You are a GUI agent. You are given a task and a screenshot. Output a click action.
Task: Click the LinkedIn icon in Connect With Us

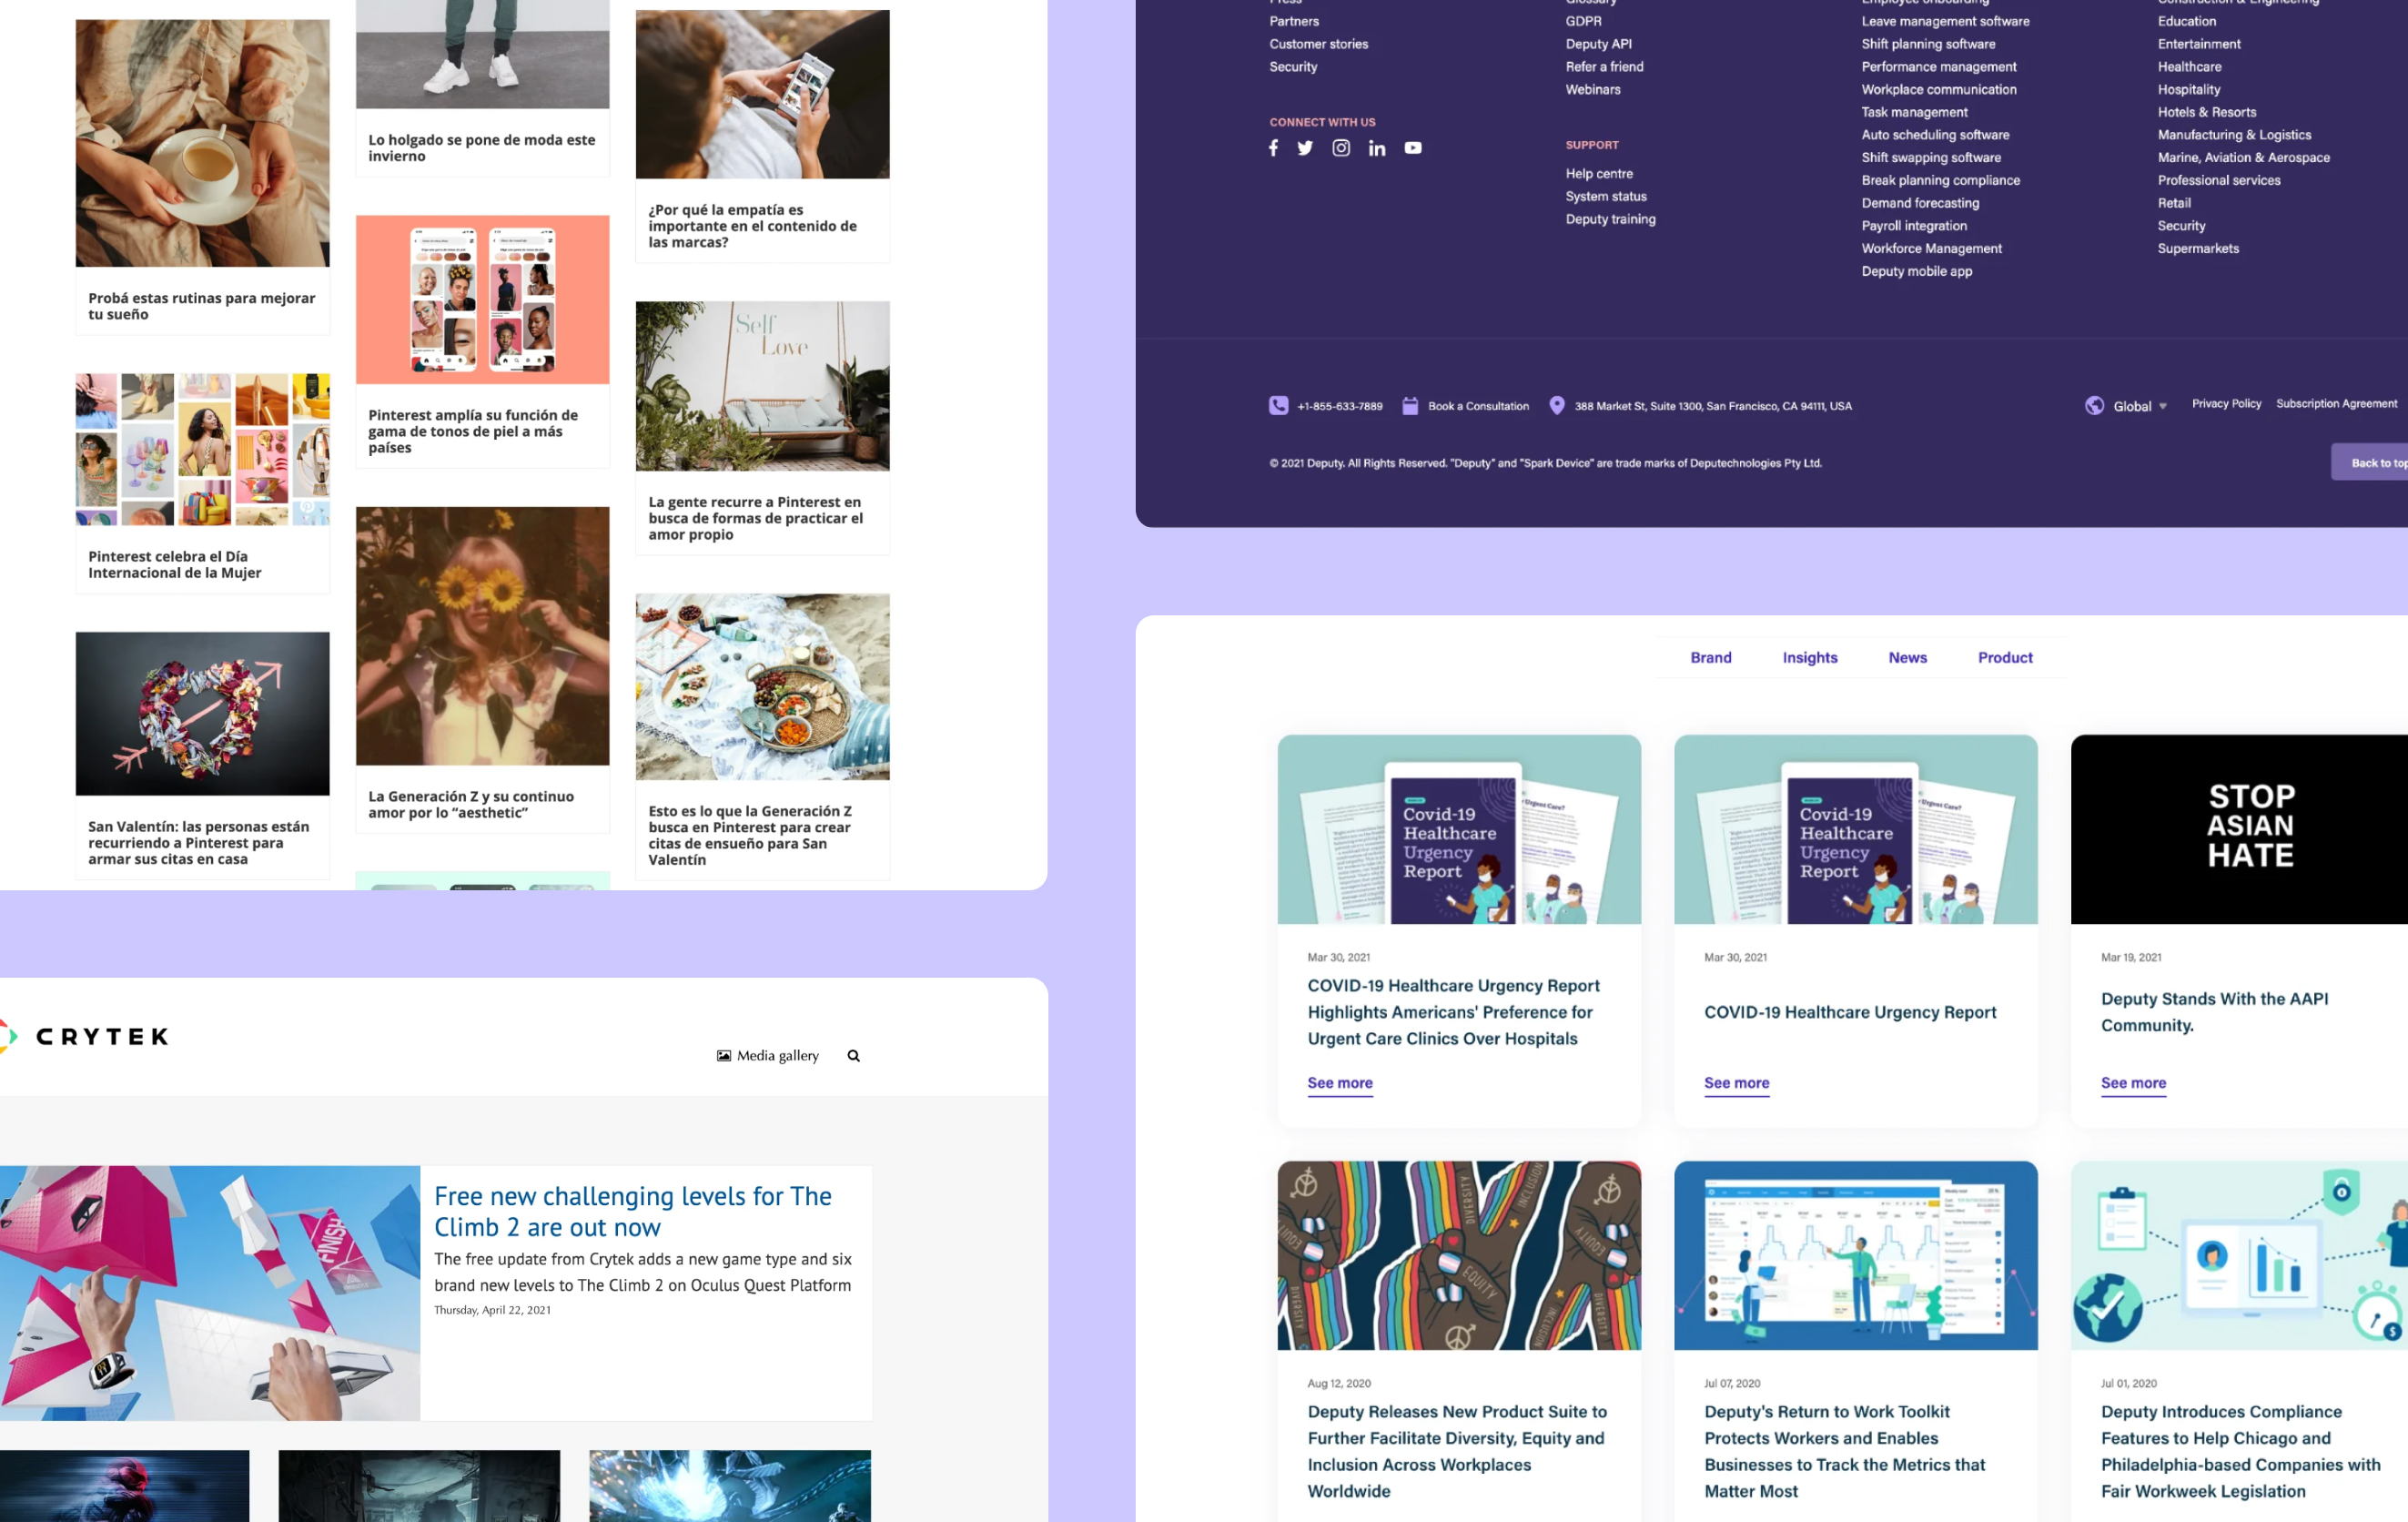pyautogui.click(x=1376, y=147)
